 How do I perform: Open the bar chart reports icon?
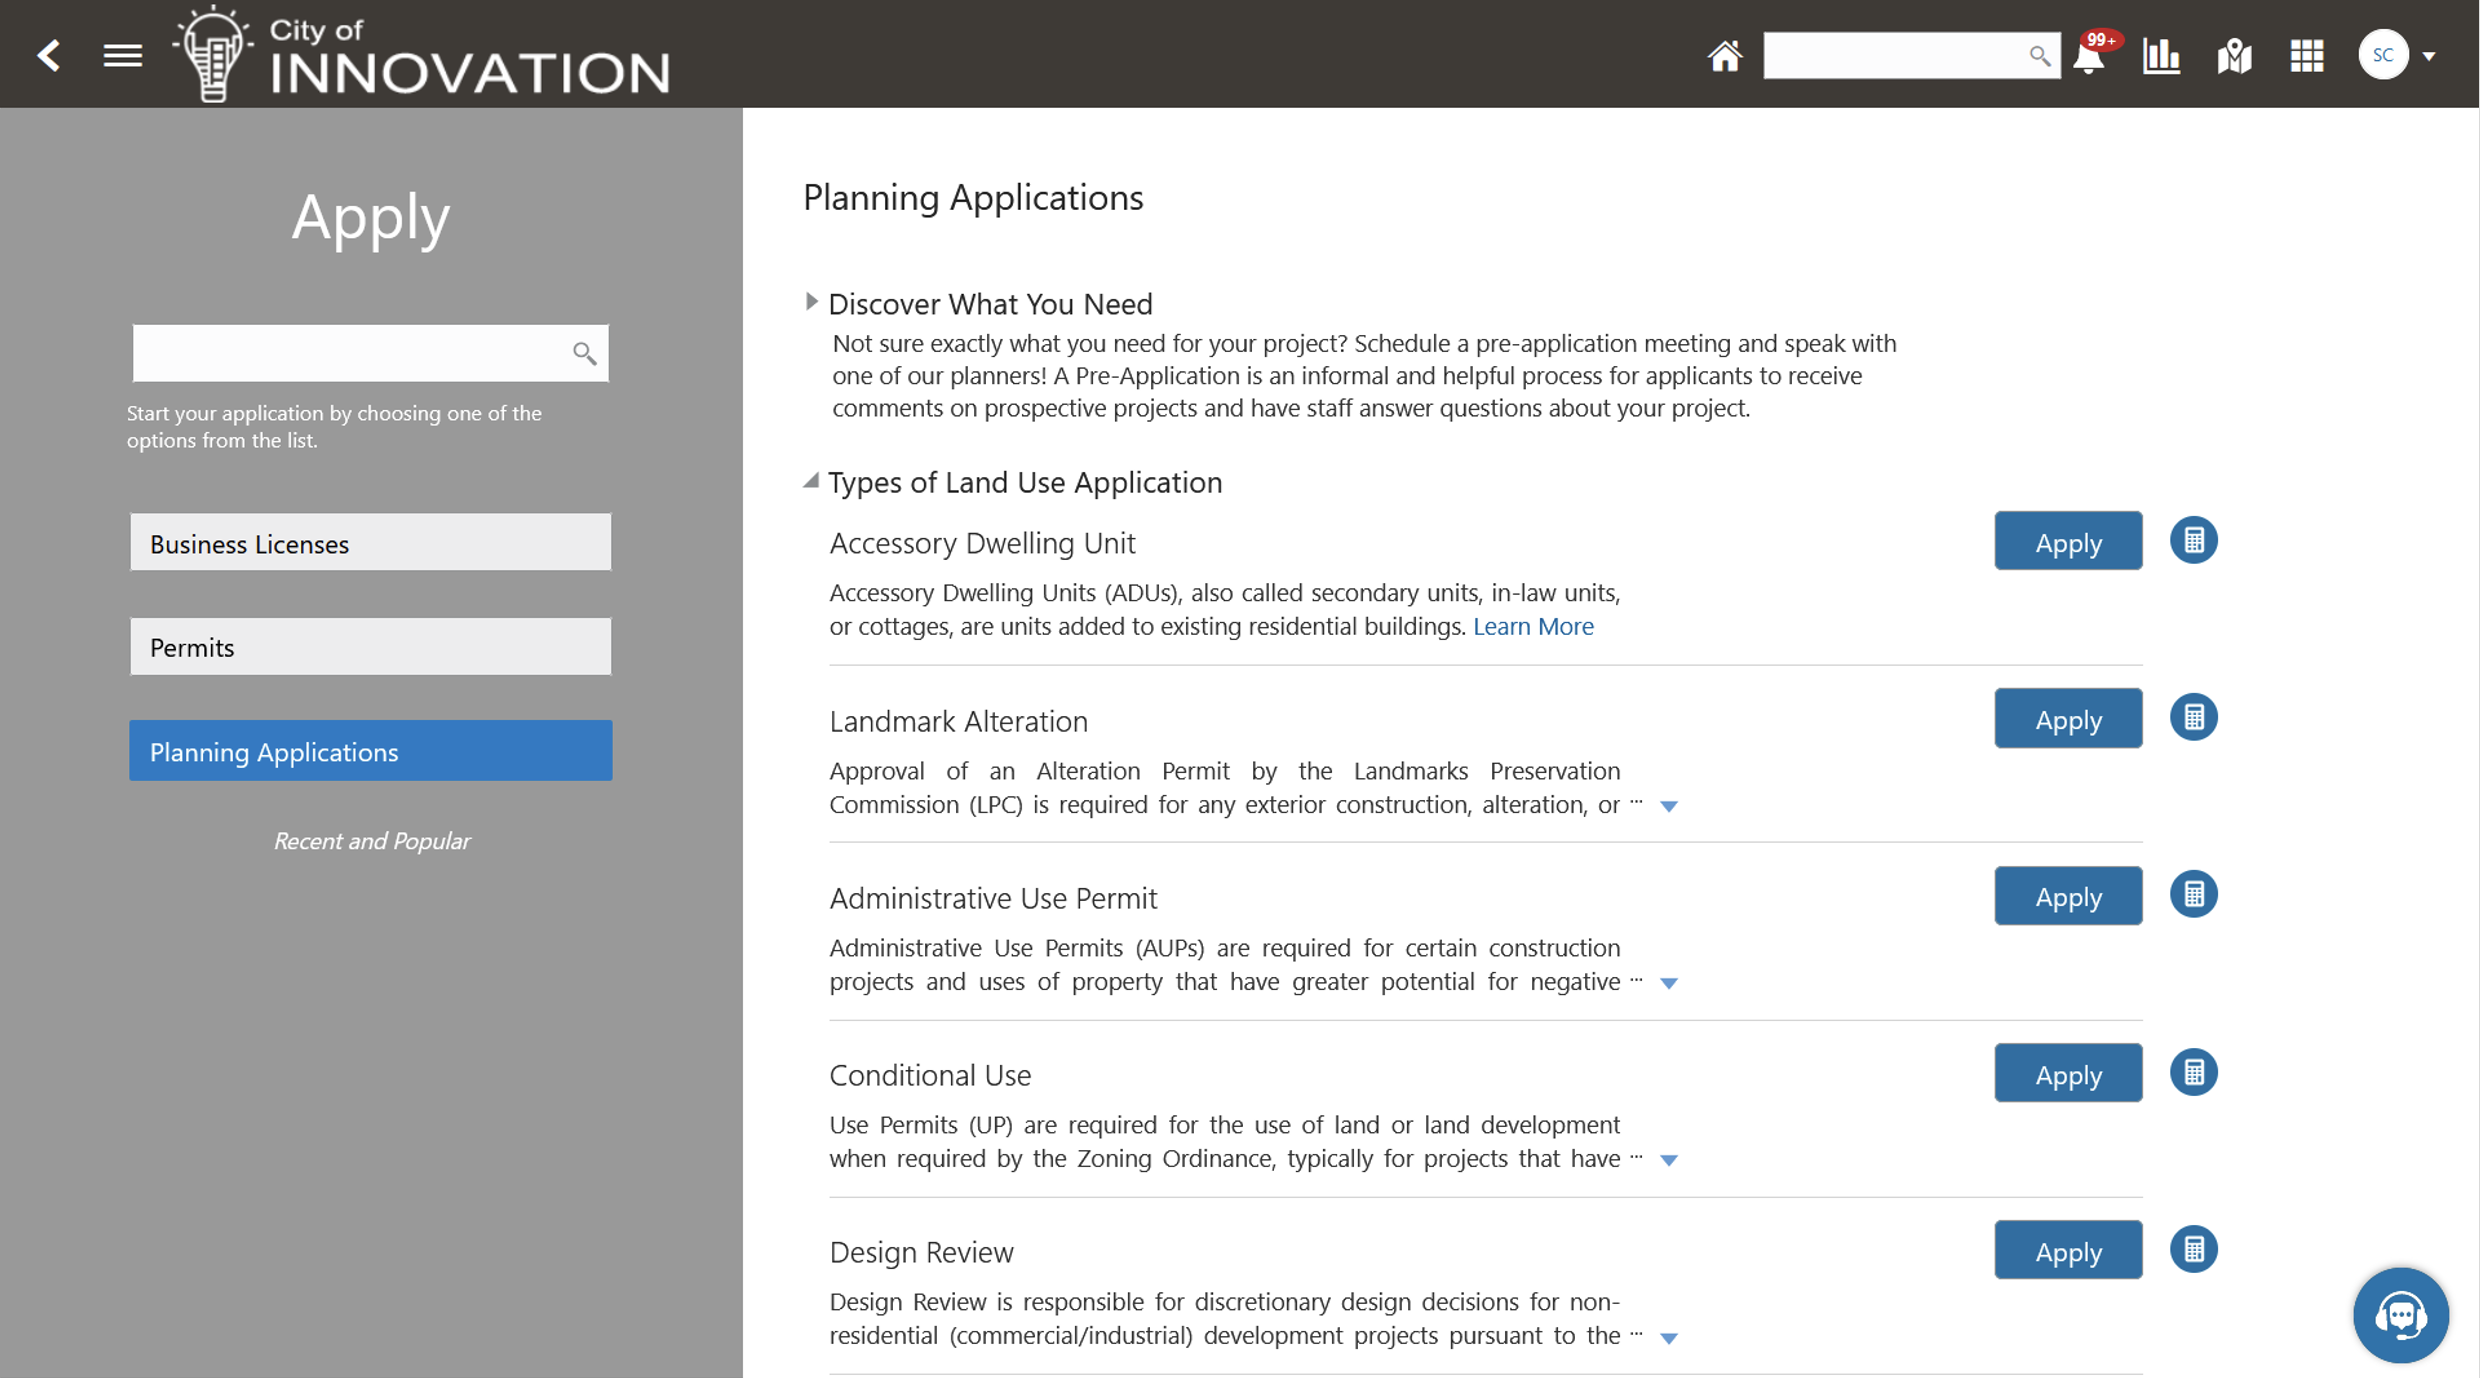point(2161,56)
